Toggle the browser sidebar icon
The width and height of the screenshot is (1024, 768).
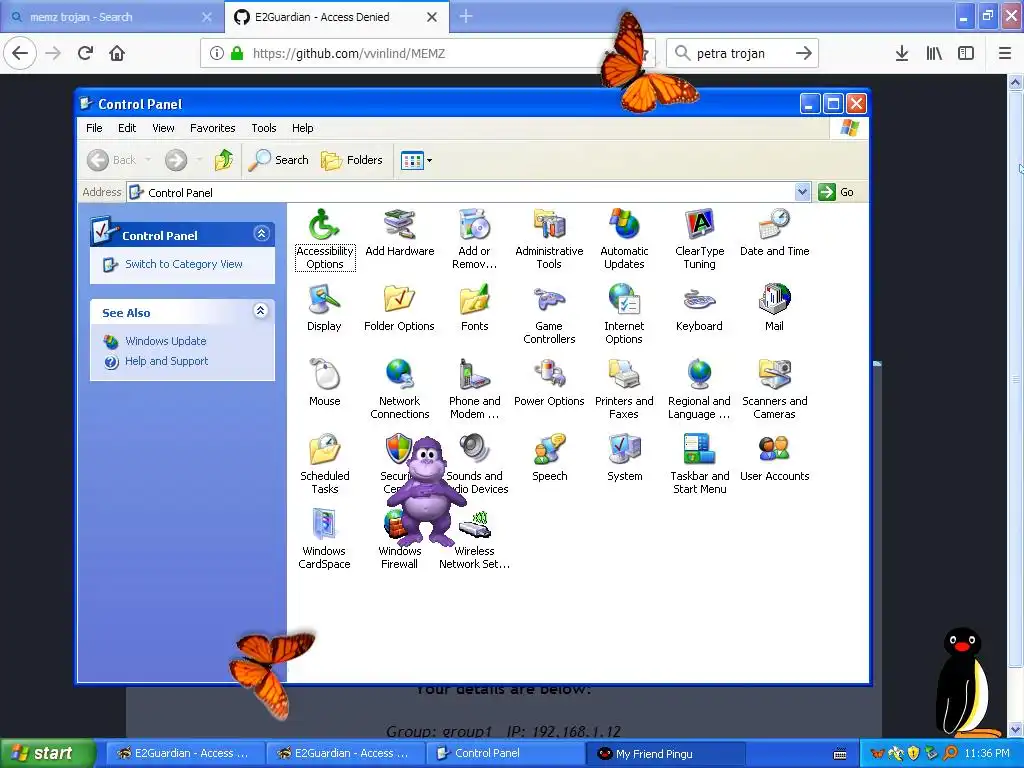click(x=966, y=53)
